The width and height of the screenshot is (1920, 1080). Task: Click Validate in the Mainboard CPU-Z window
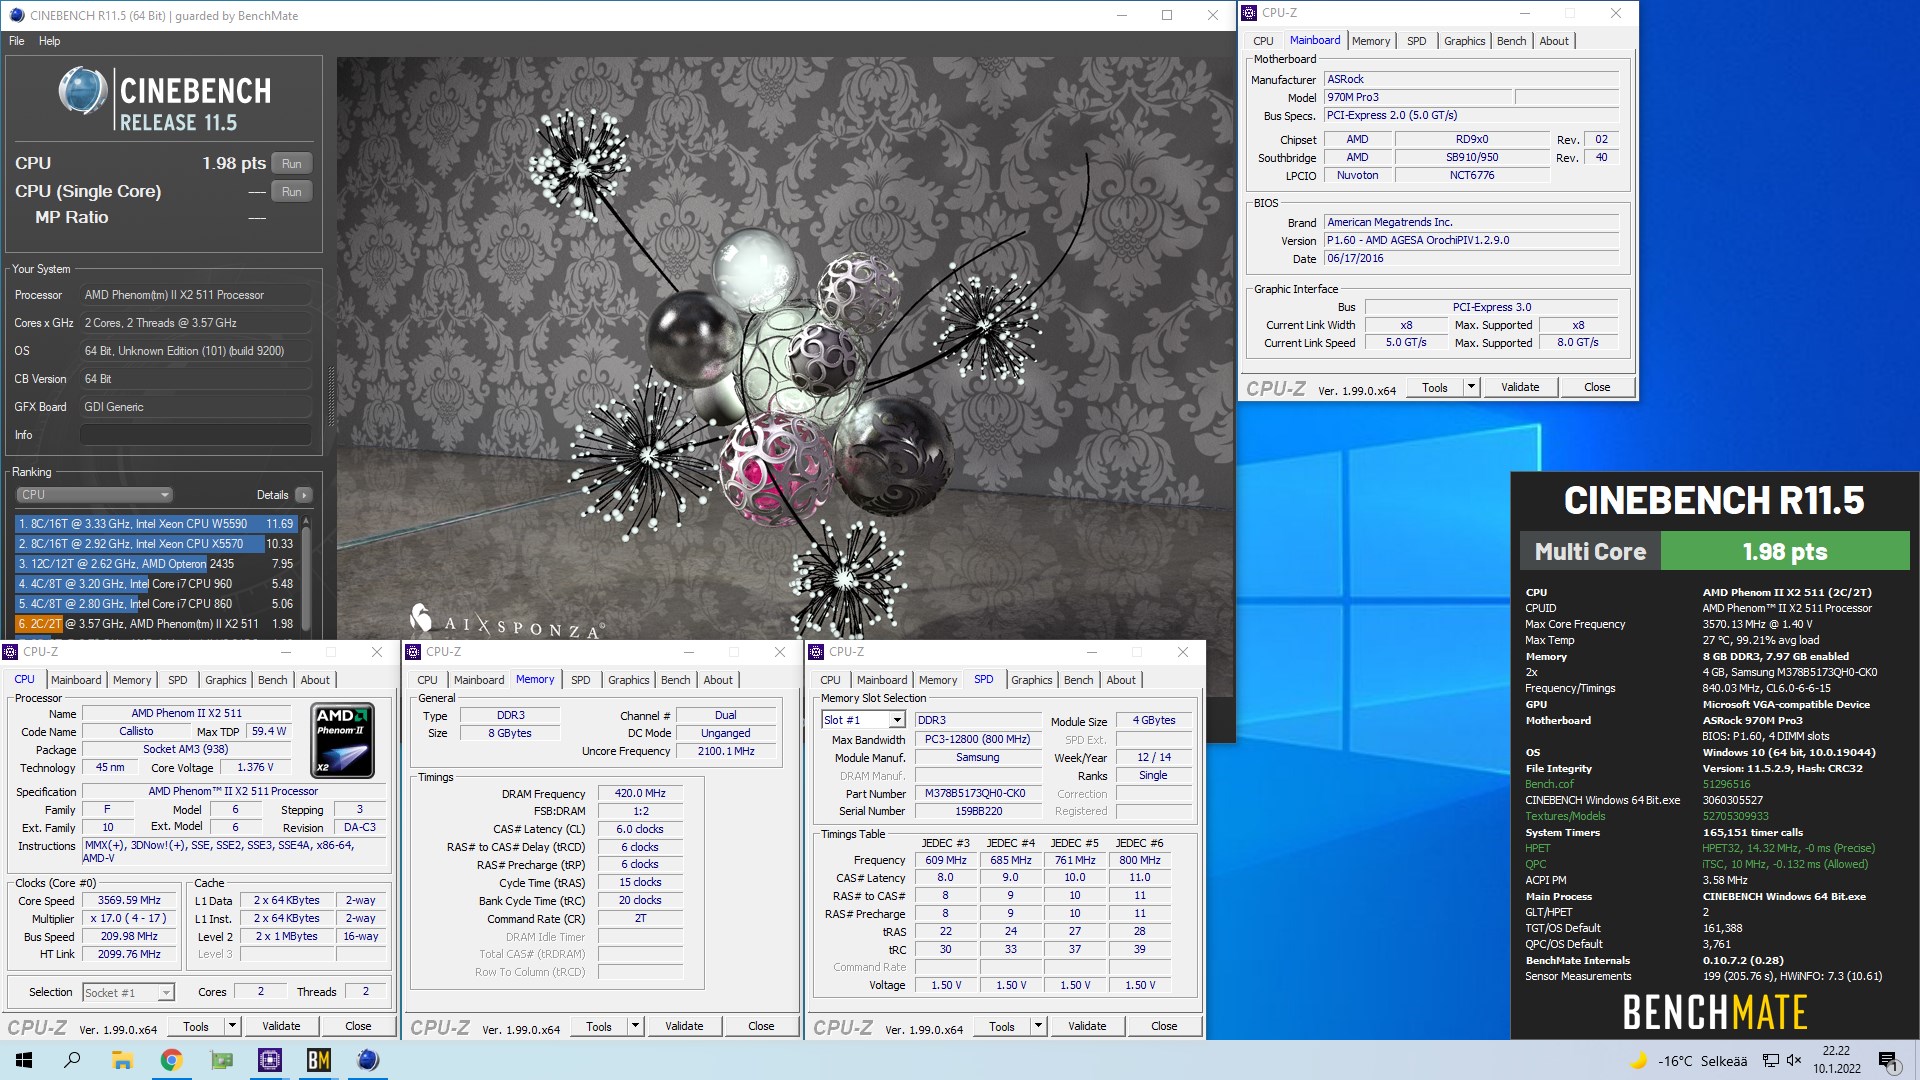[x=1520, y=387]
